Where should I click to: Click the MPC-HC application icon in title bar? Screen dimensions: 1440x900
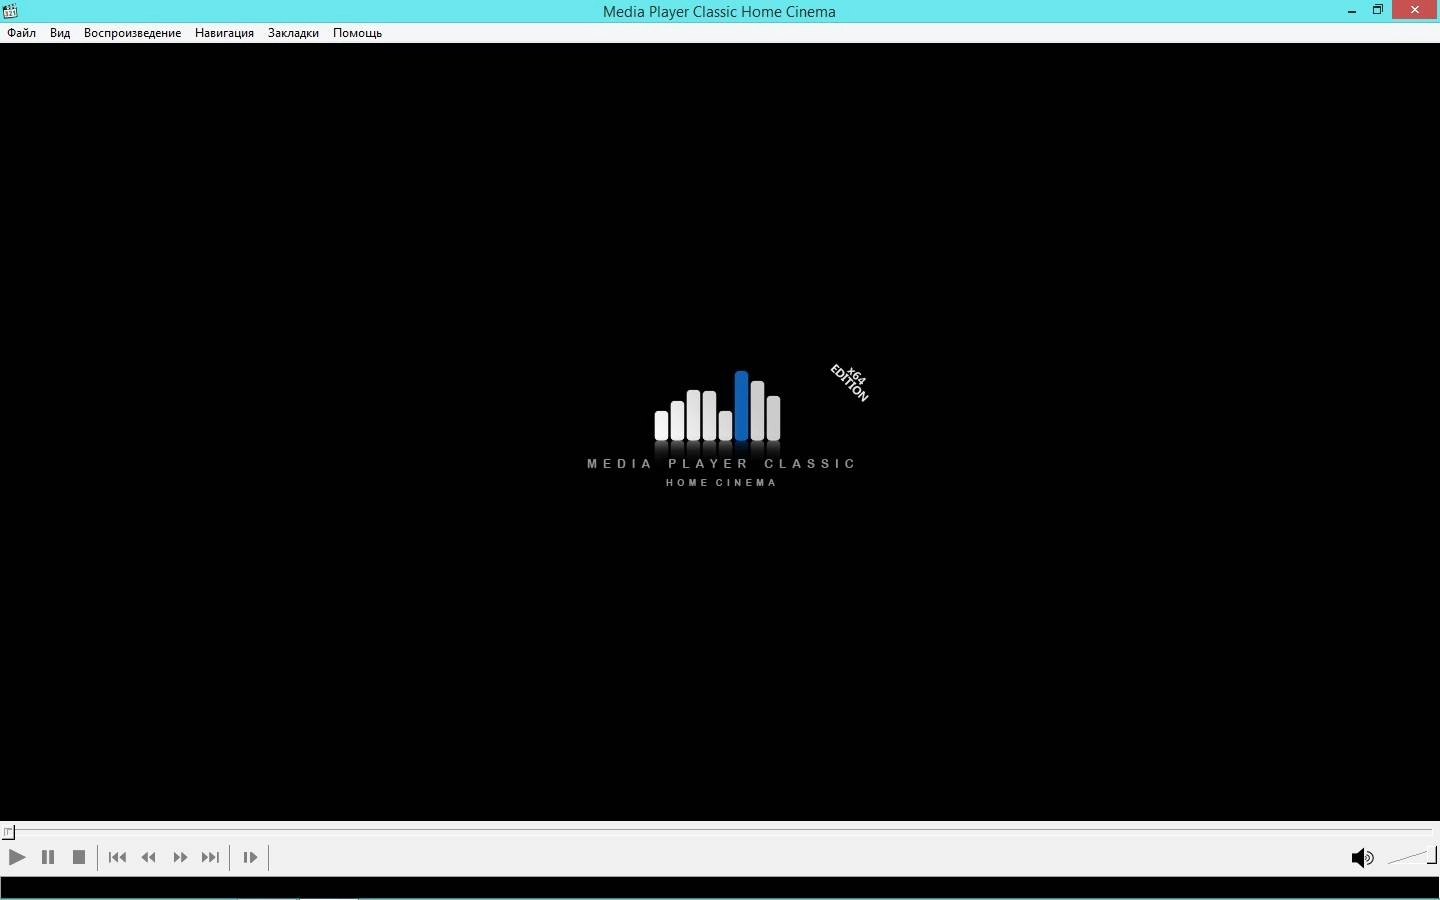[x=10, y=11]
